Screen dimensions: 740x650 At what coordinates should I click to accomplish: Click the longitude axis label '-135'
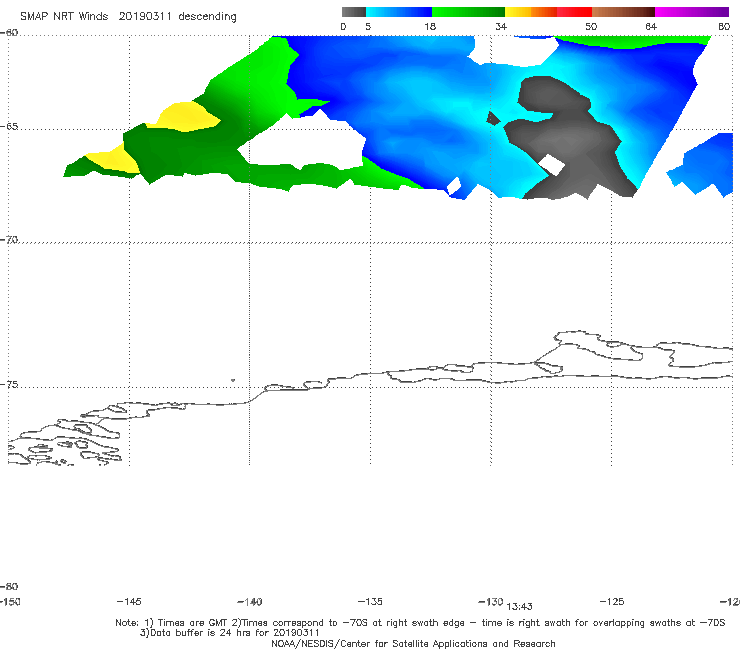point(370,601)
